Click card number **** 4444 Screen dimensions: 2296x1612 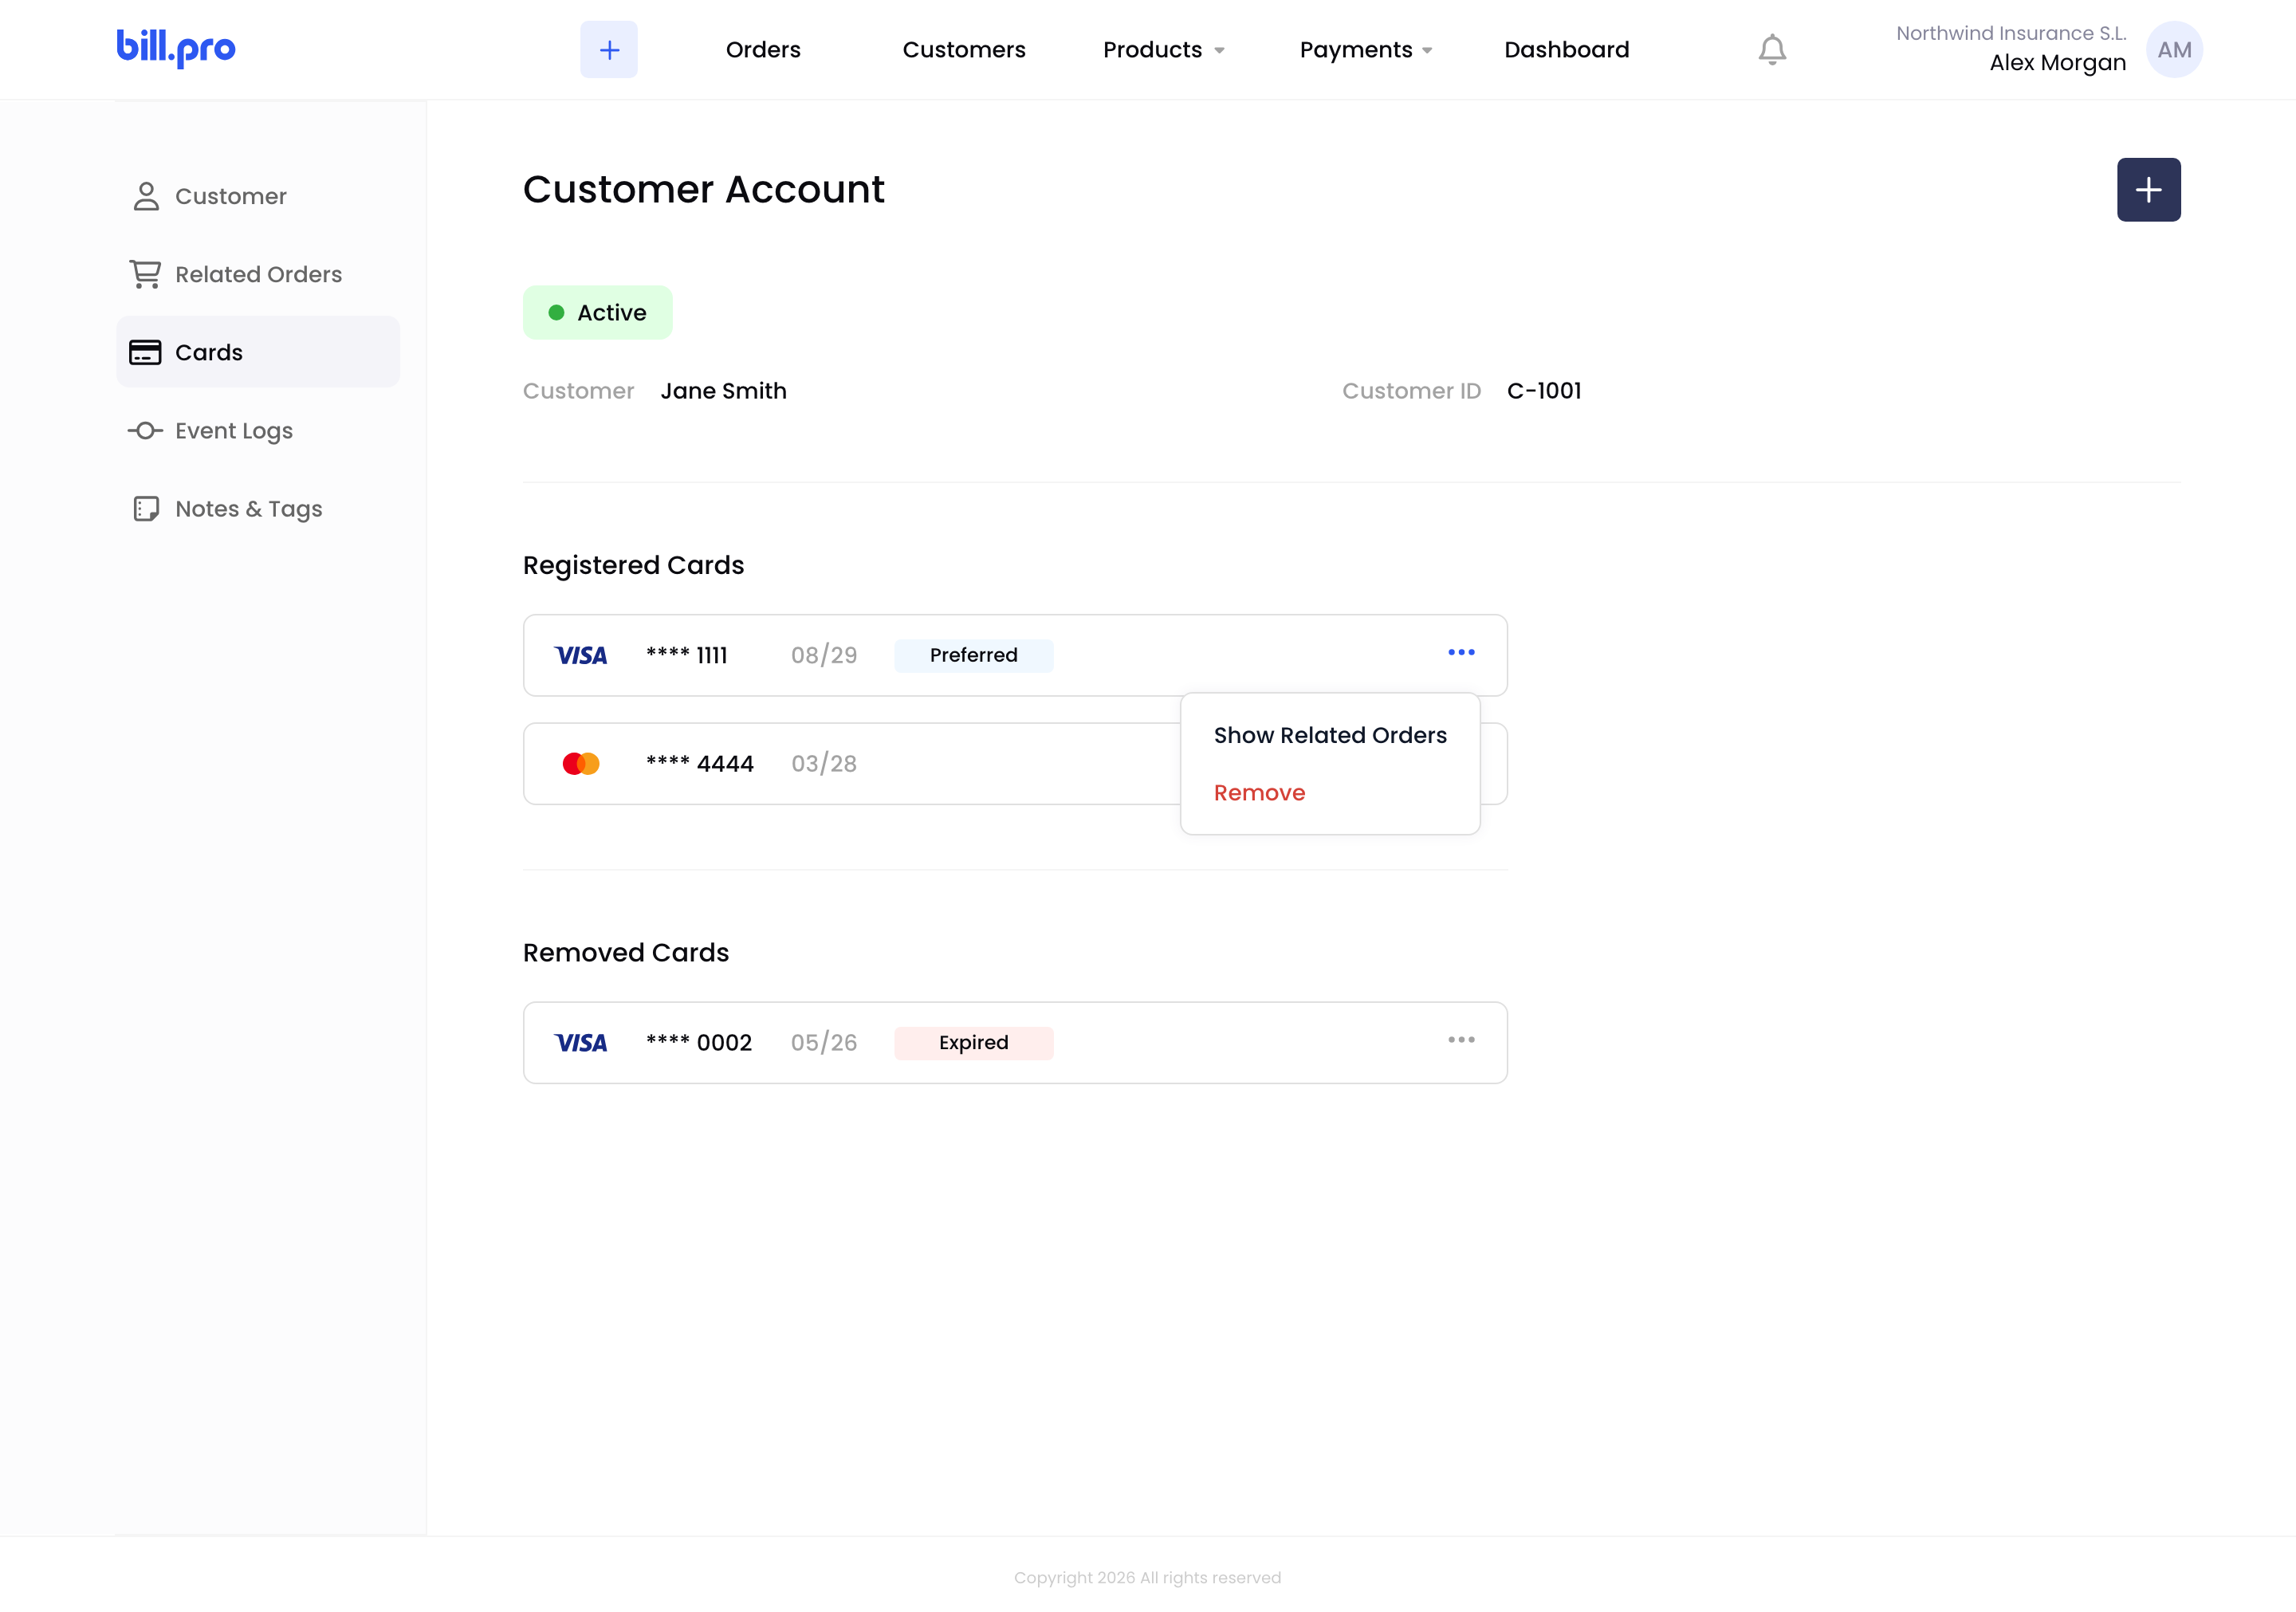click(700, 764)
